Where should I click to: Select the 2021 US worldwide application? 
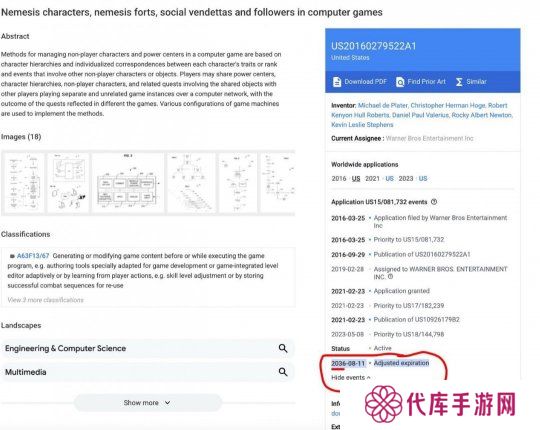pyautogui.click(x=390, y=178)
